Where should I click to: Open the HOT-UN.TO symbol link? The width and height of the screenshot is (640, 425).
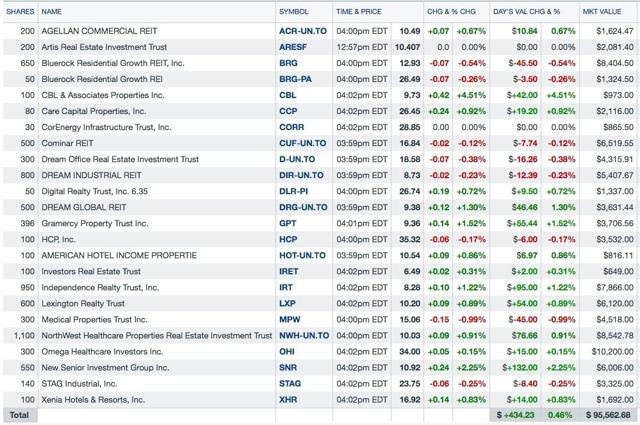[302, 256]
